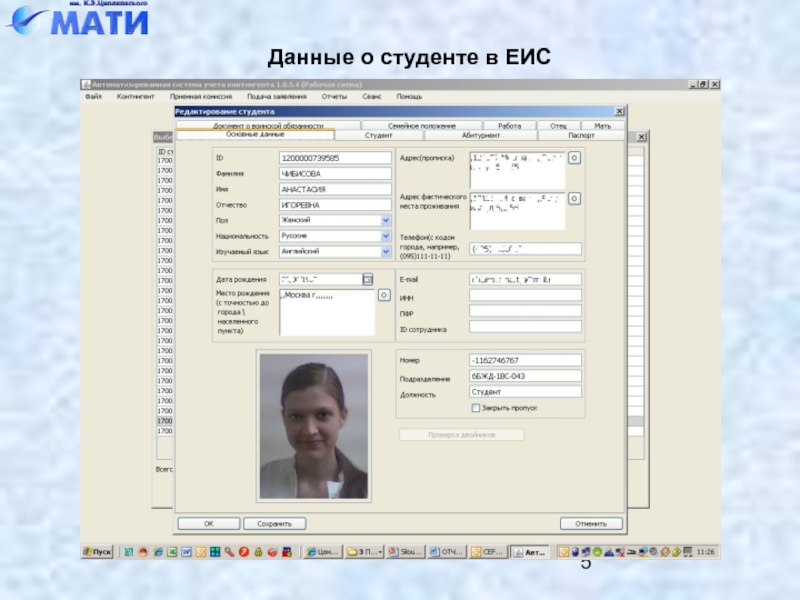
Task: Open the Файл menu
Action: coord(93,96)
